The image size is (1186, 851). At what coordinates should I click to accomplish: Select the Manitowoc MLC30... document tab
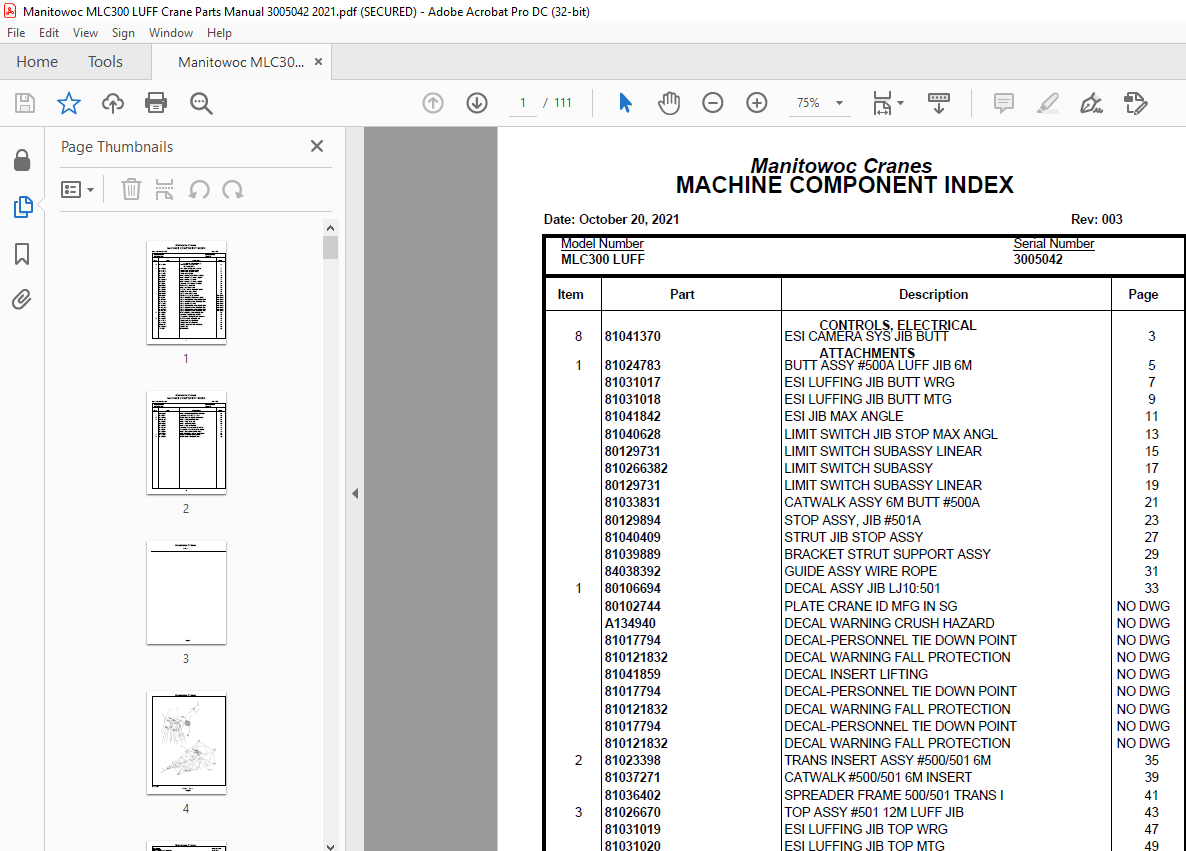[241, 62]
